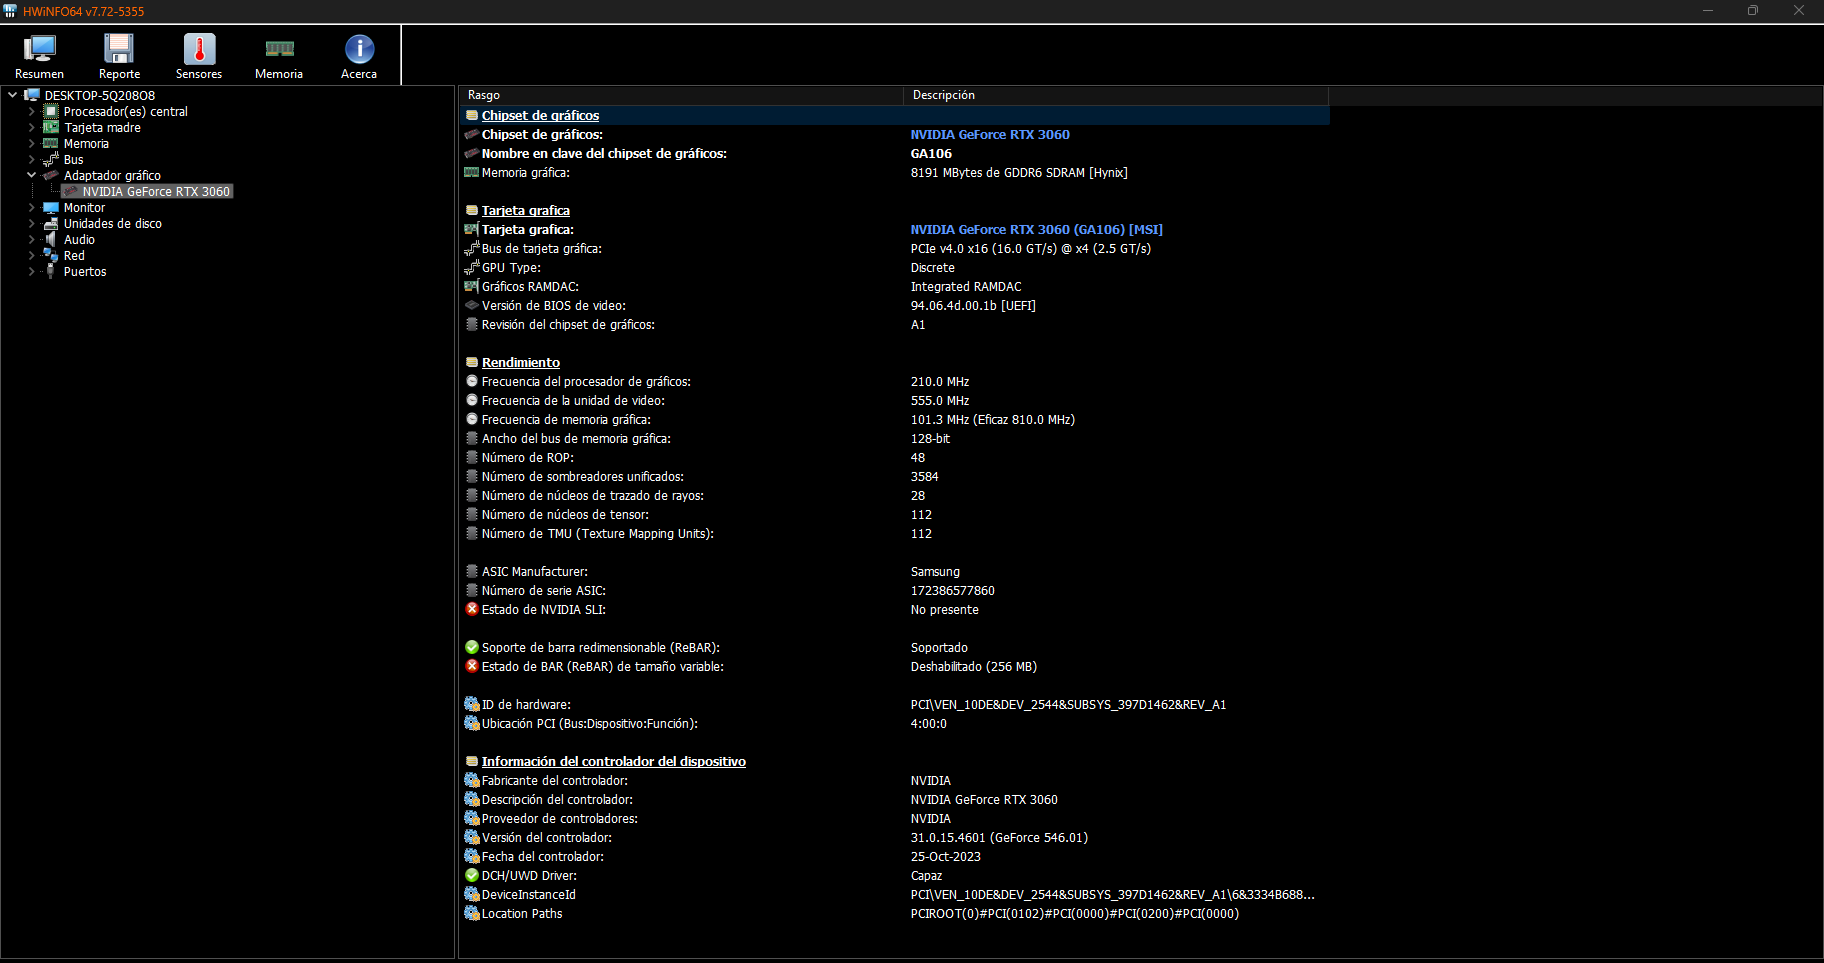The image size is (1824, 963).
Task: Open the Chipset de gráficos section heading
Action: (x=540, y=115)
